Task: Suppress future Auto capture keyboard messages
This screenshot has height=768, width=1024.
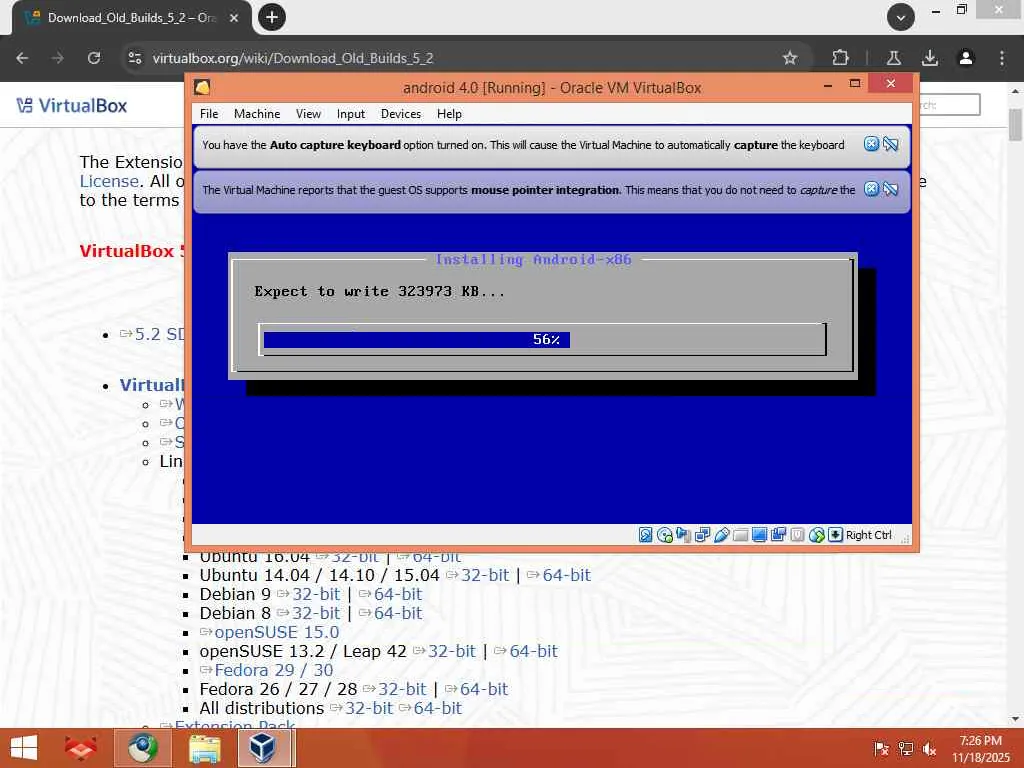Action: [891, 144]
